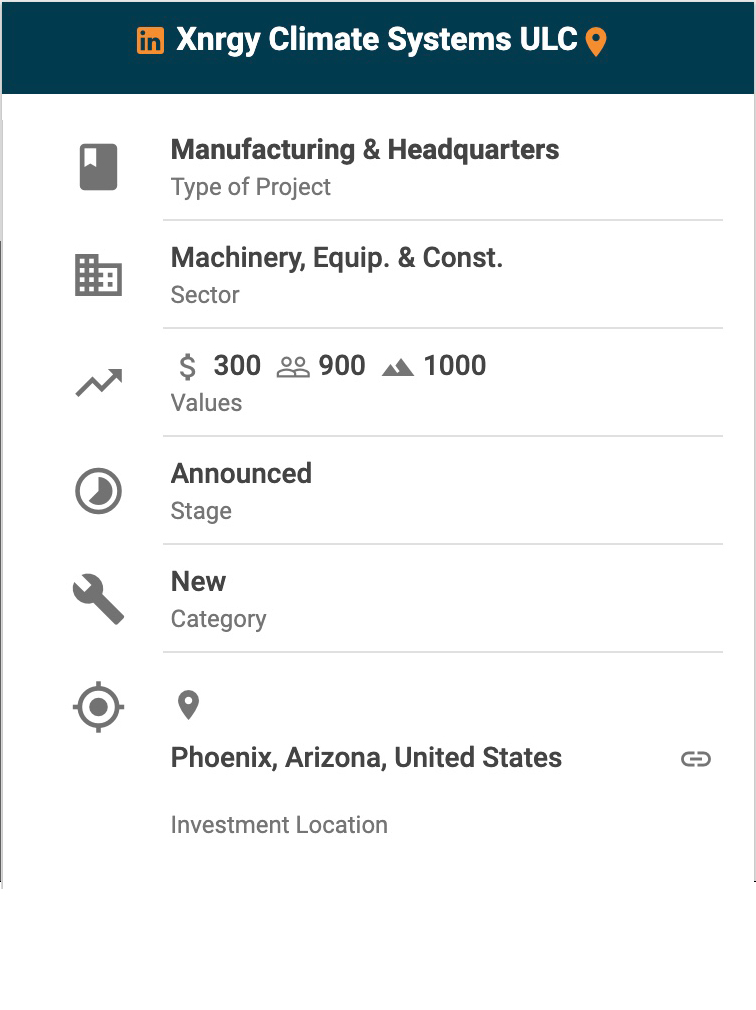
Task: Click the Announced stage row
Action: pyautogui.click(x=241, y=474)
